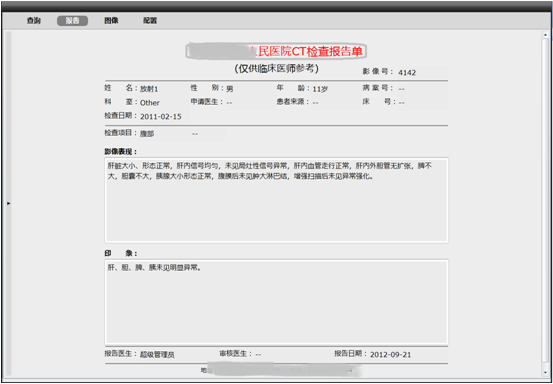The height and width of the screenshot is (384, 553).
Task: Click the age value 11岁
Action: [x=320, y=89]
